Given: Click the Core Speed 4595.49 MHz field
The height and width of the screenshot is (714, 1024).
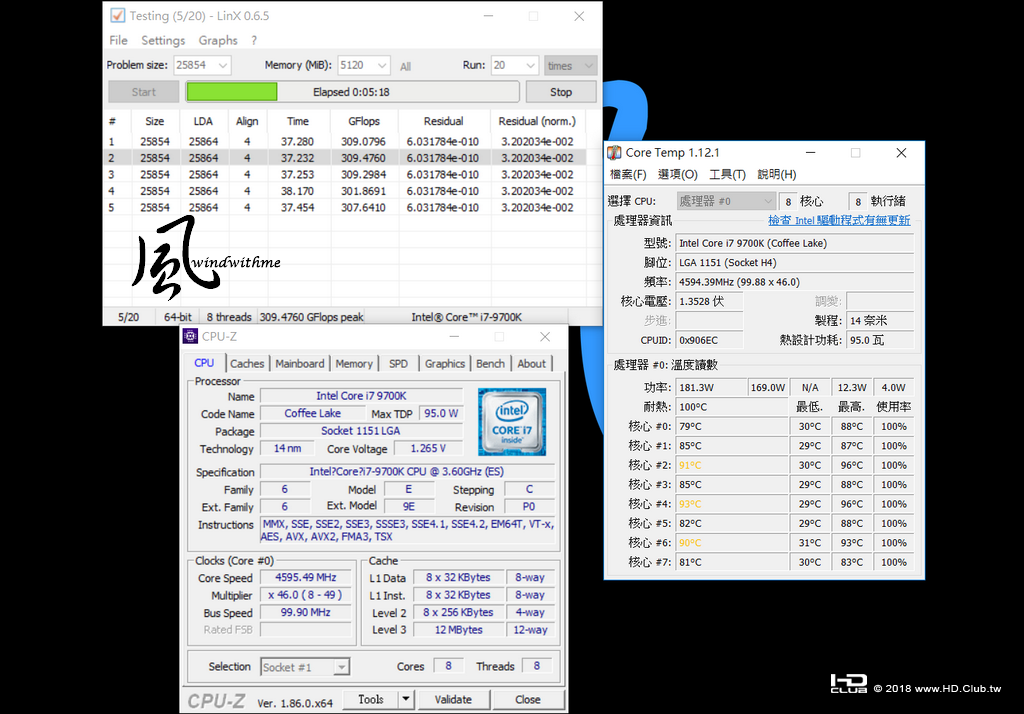Looking at the screenshot, I should point(306,577).
